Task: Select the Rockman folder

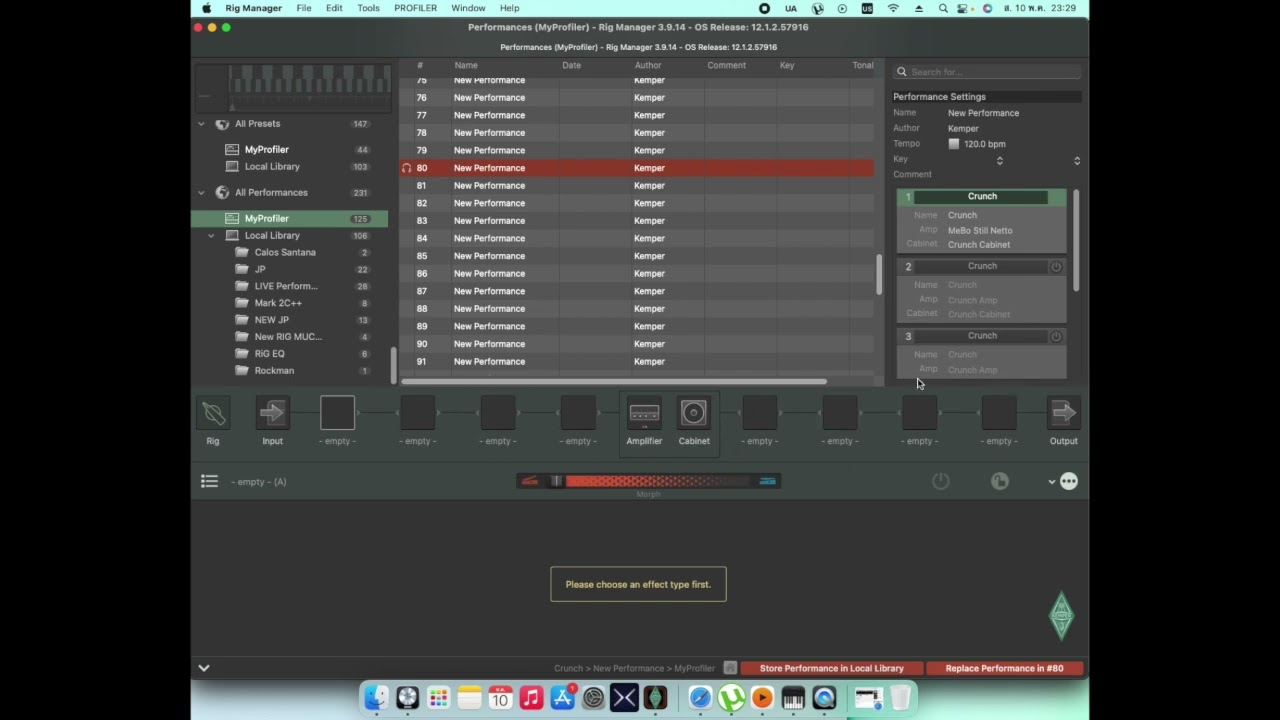Action: [274, 371]
